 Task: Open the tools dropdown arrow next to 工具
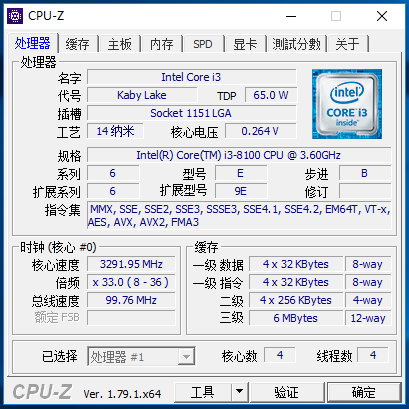click(x=239, y=392)
